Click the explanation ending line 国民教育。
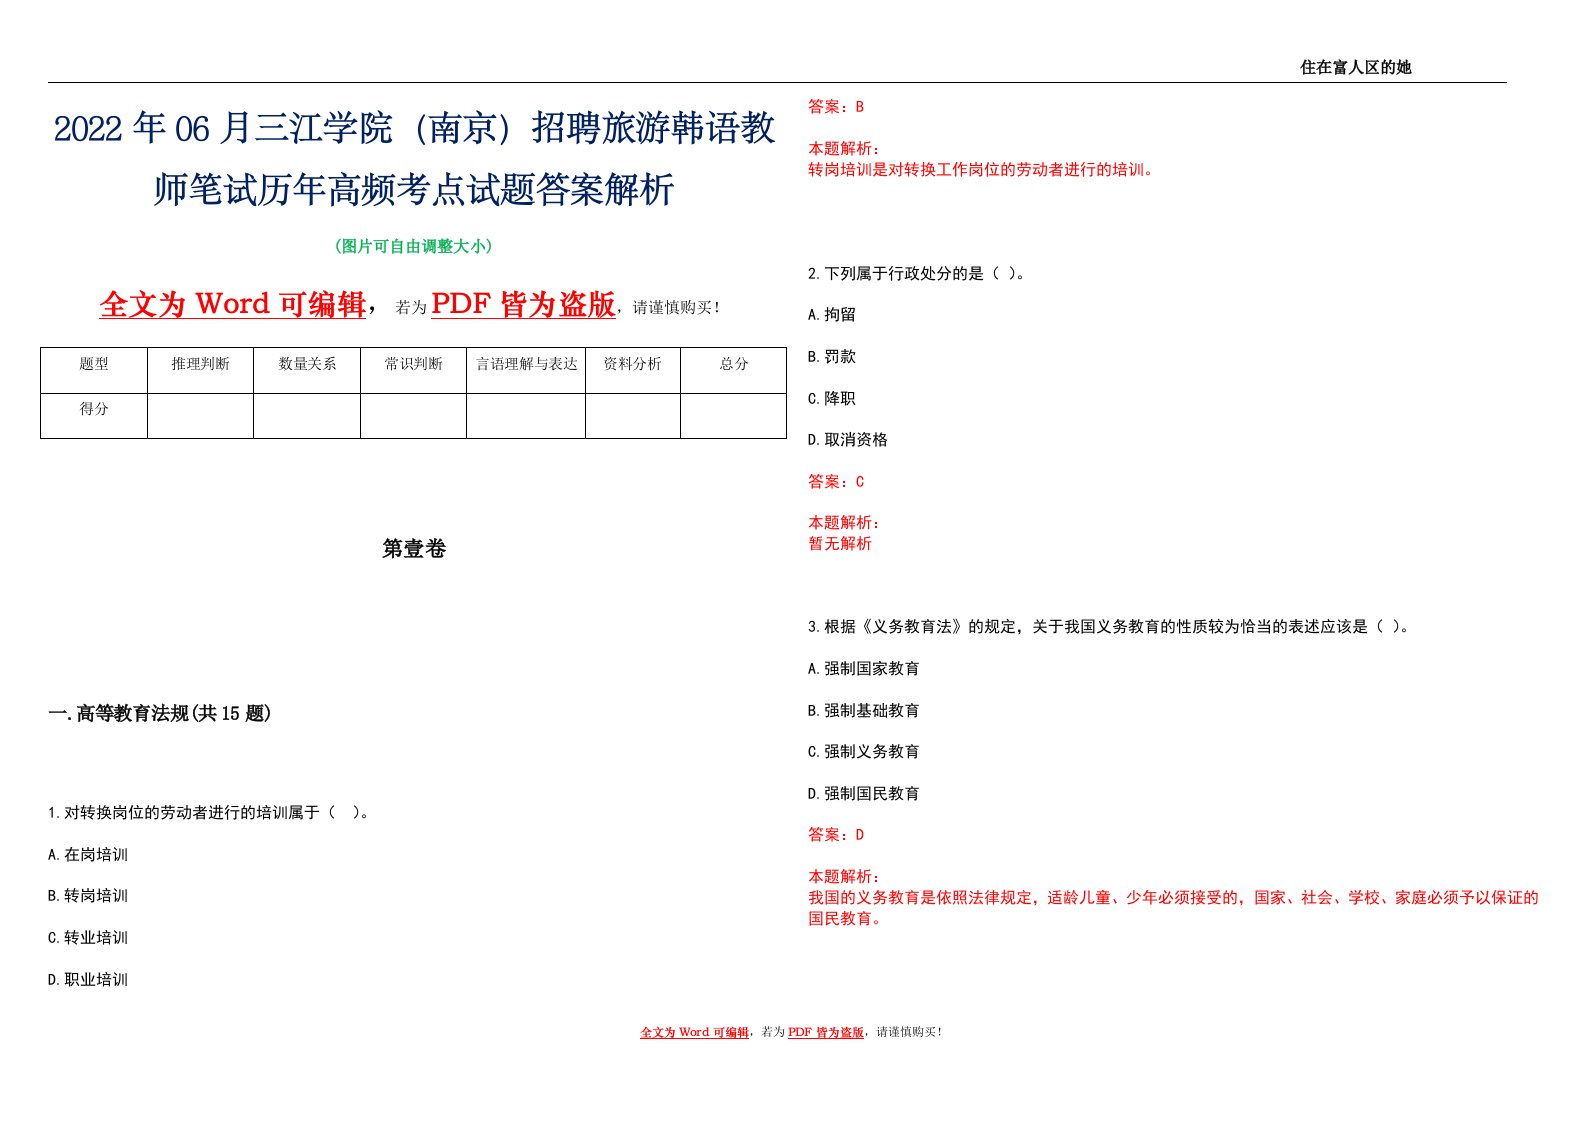The image size is (1587, 1122). click(846, 919)
